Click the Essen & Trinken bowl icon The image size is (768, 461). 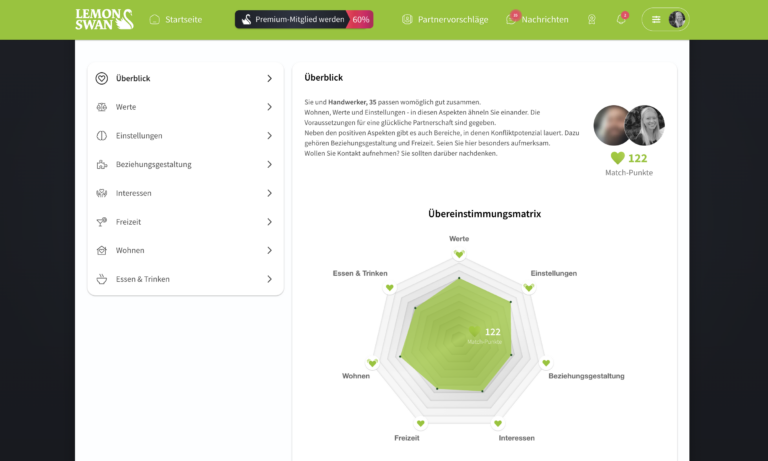[x=101, y=279]
